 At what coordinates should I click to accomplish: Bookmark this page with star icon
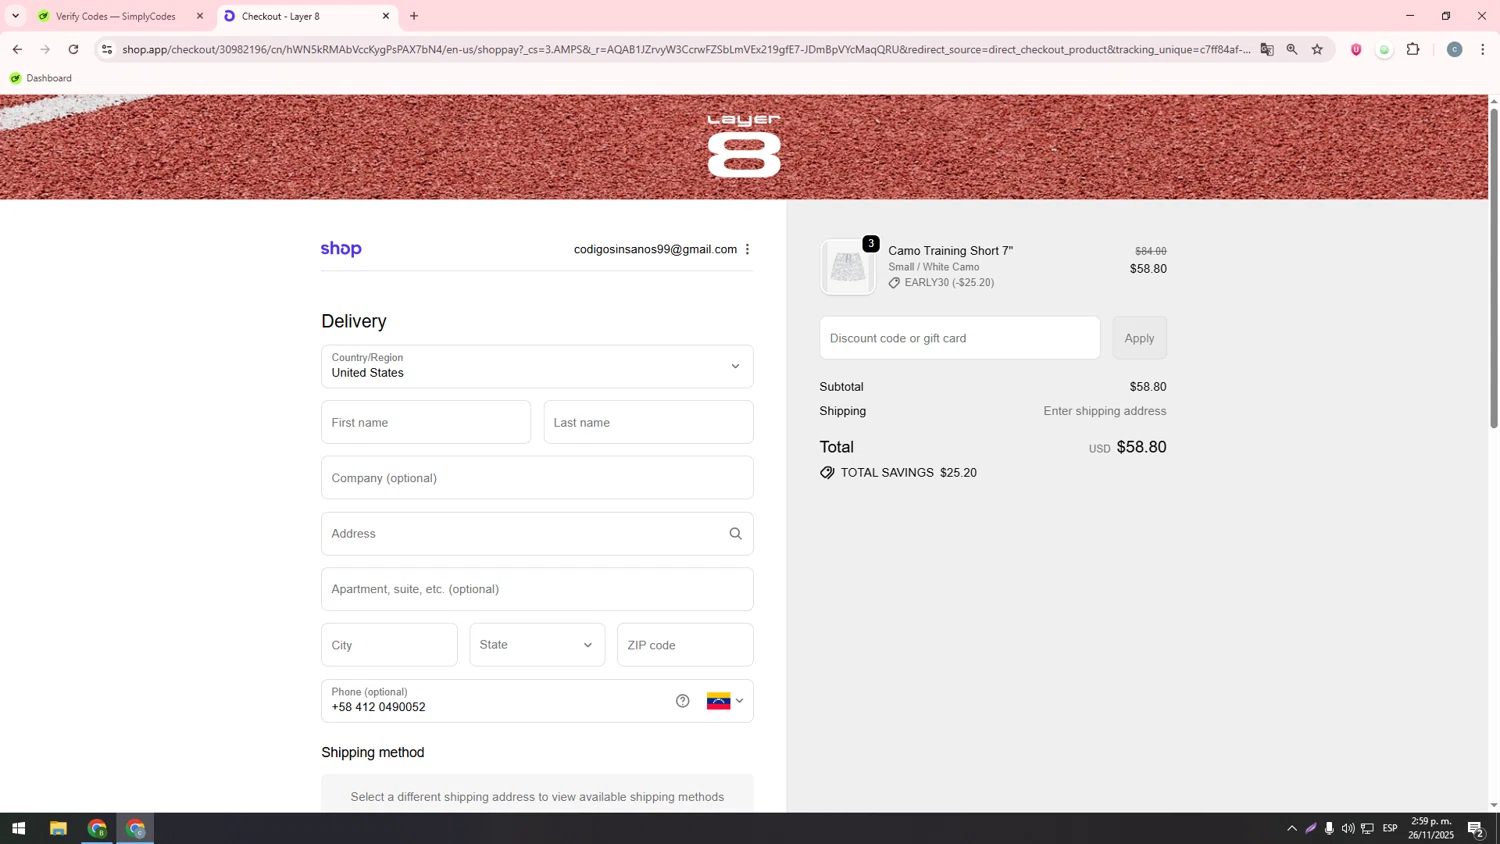tap(1317, 49)
